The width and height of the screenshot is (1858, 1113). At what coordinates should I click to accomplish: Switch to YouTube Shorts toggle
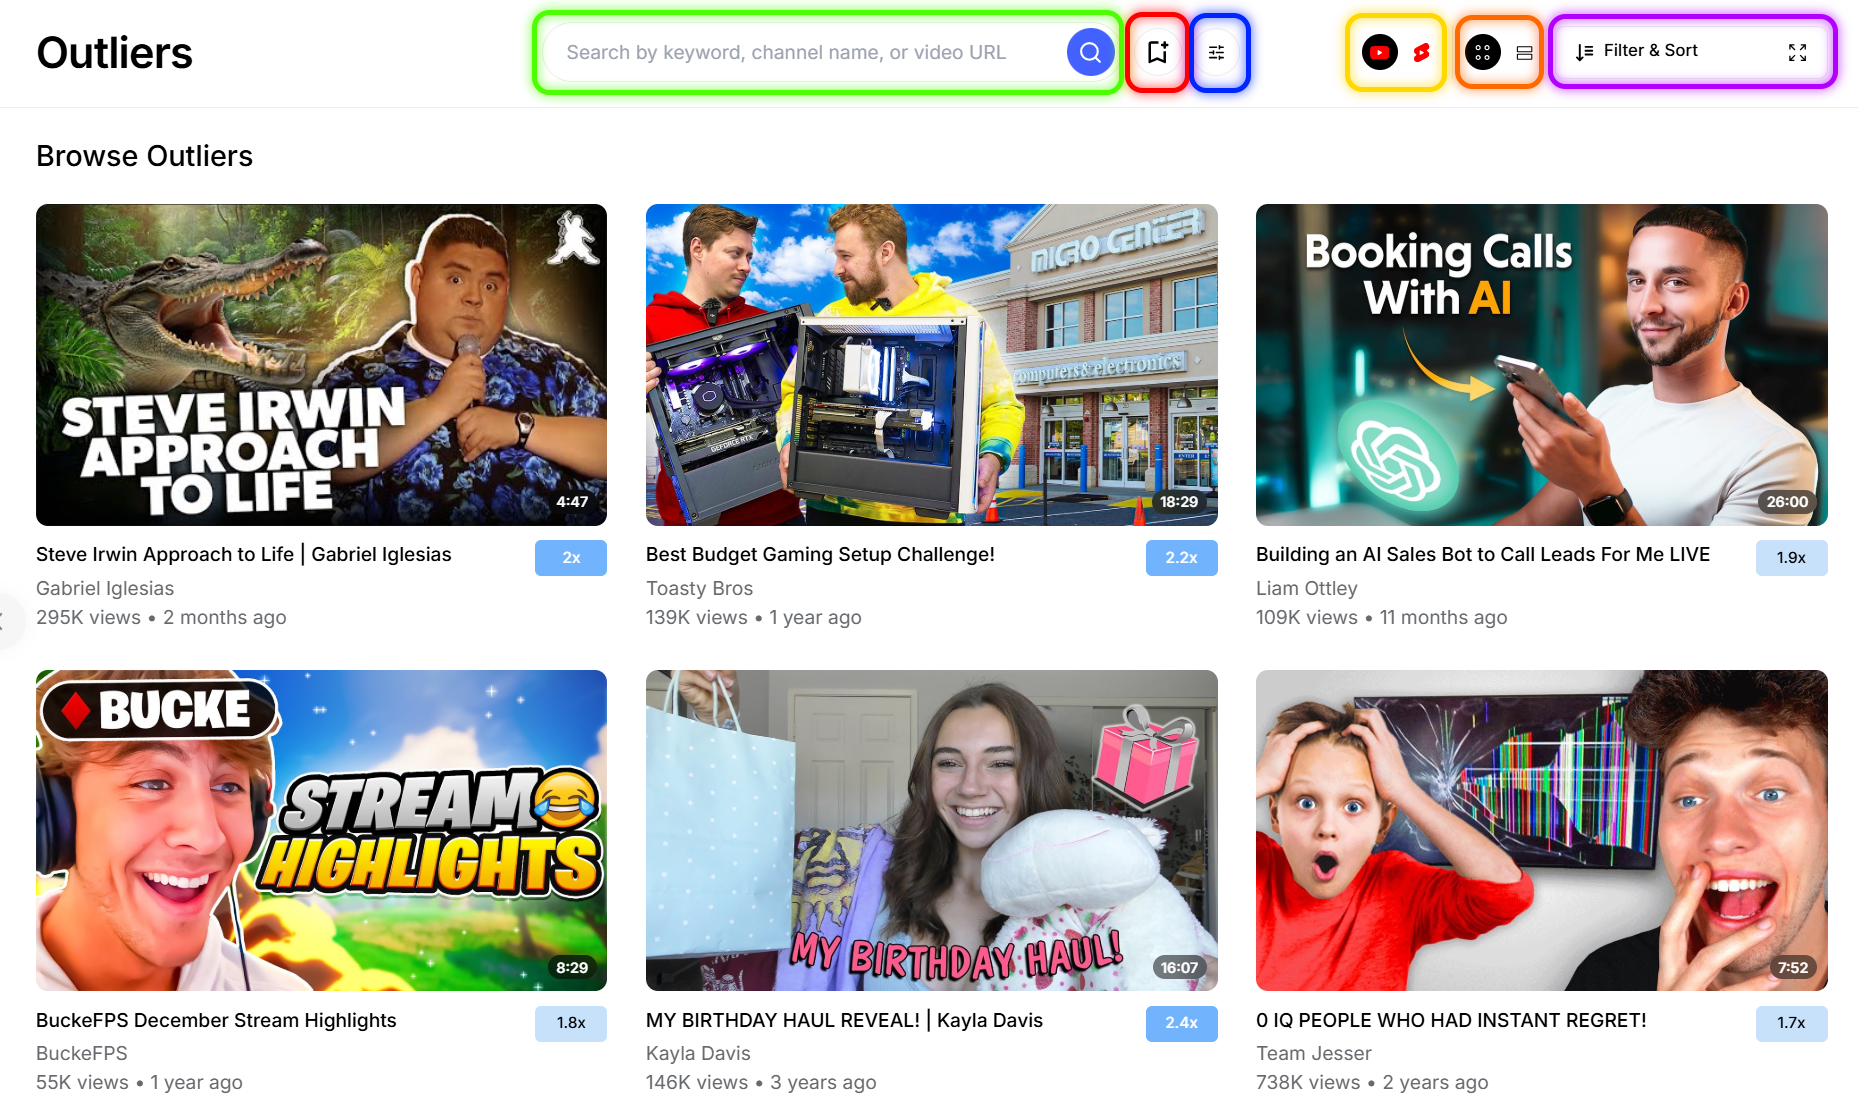(x=1421, y=52)
